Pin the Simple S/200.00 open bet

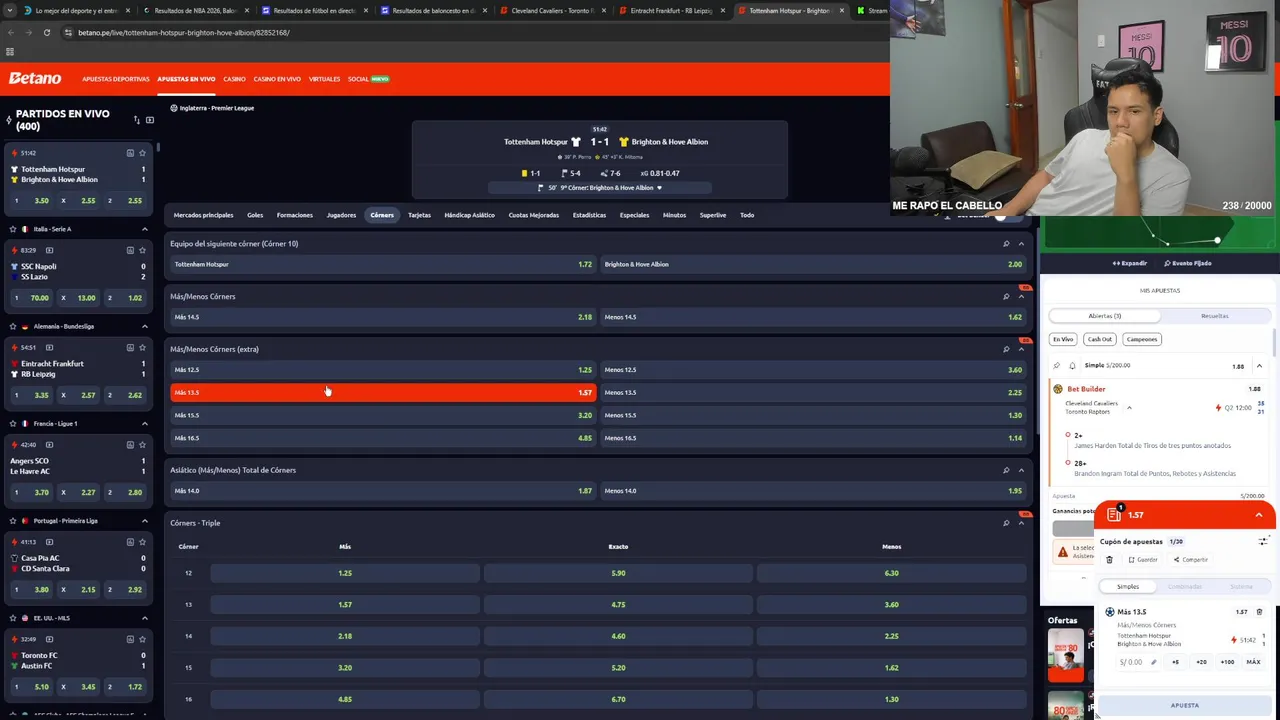pos(1057,366)
